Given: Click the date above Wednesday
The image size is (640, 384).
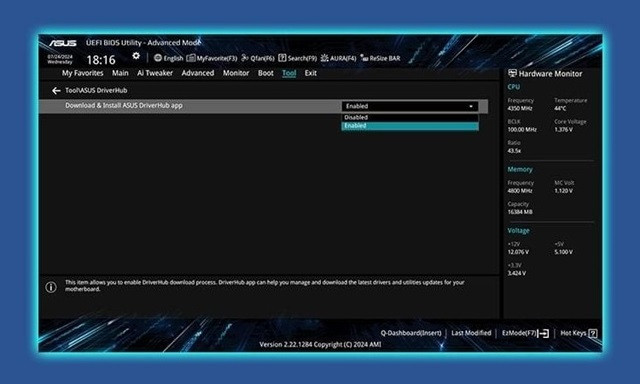Looking at the screenshot, I should pyautogui.click(x=60, y=56).
